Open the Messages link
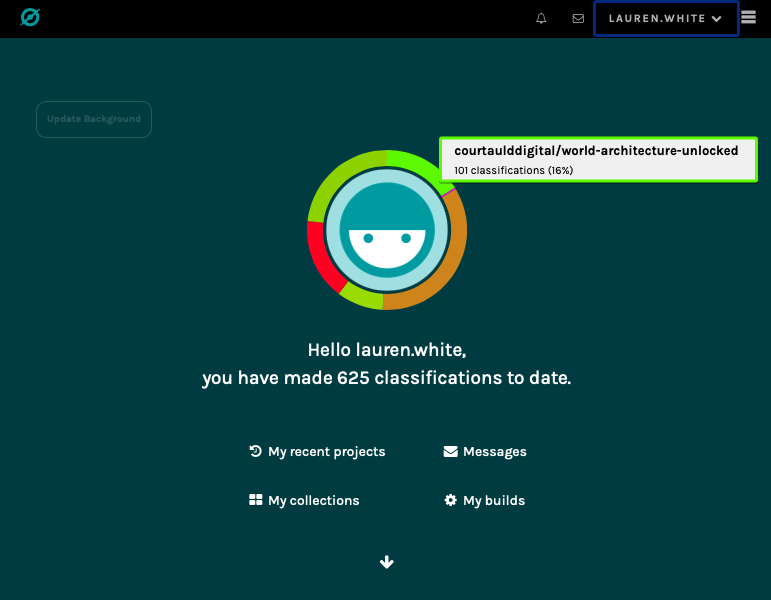This screenshot has height=600, width=771. click(485, 451)
